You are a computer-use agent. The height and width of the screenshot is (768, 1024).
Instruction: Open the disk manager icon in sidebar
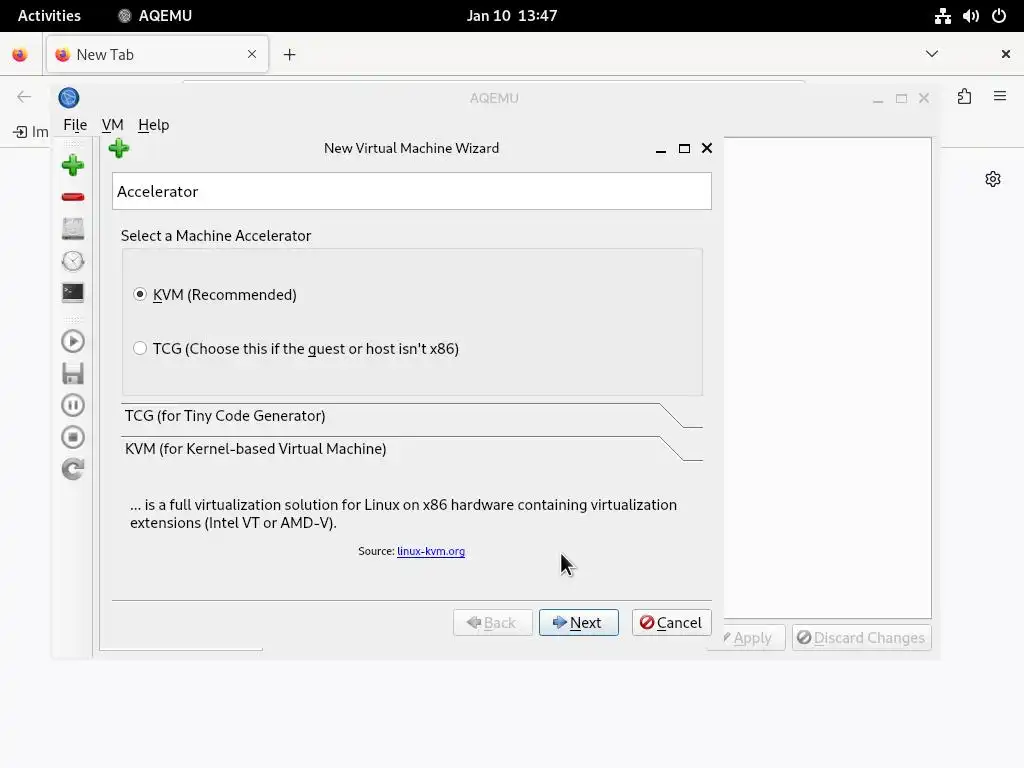72,229
